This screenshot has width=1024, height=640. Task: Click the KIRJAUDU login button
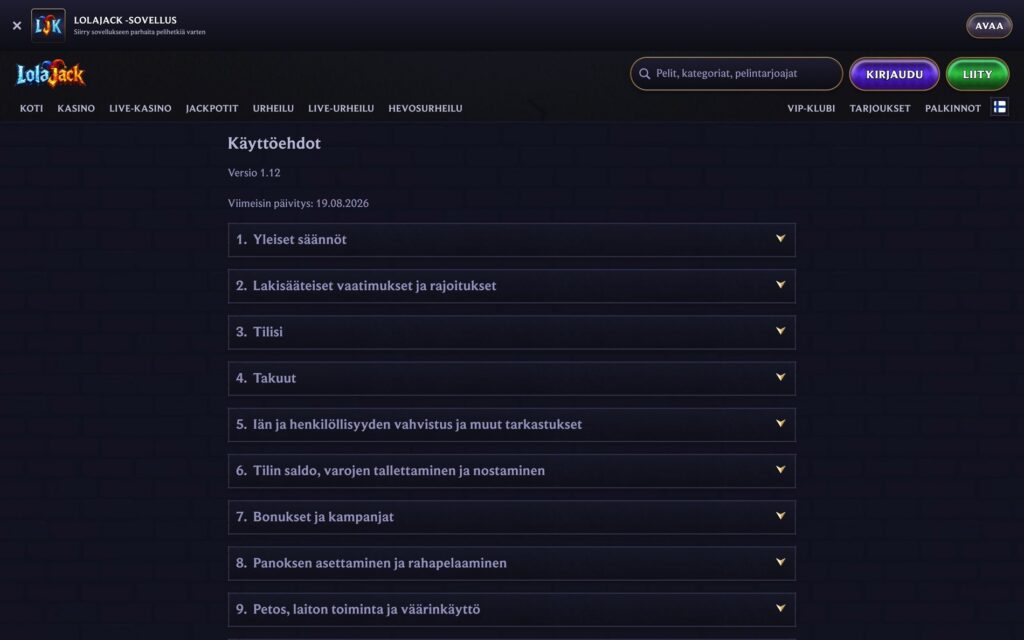pyautogui.click(x=894, y=74)
